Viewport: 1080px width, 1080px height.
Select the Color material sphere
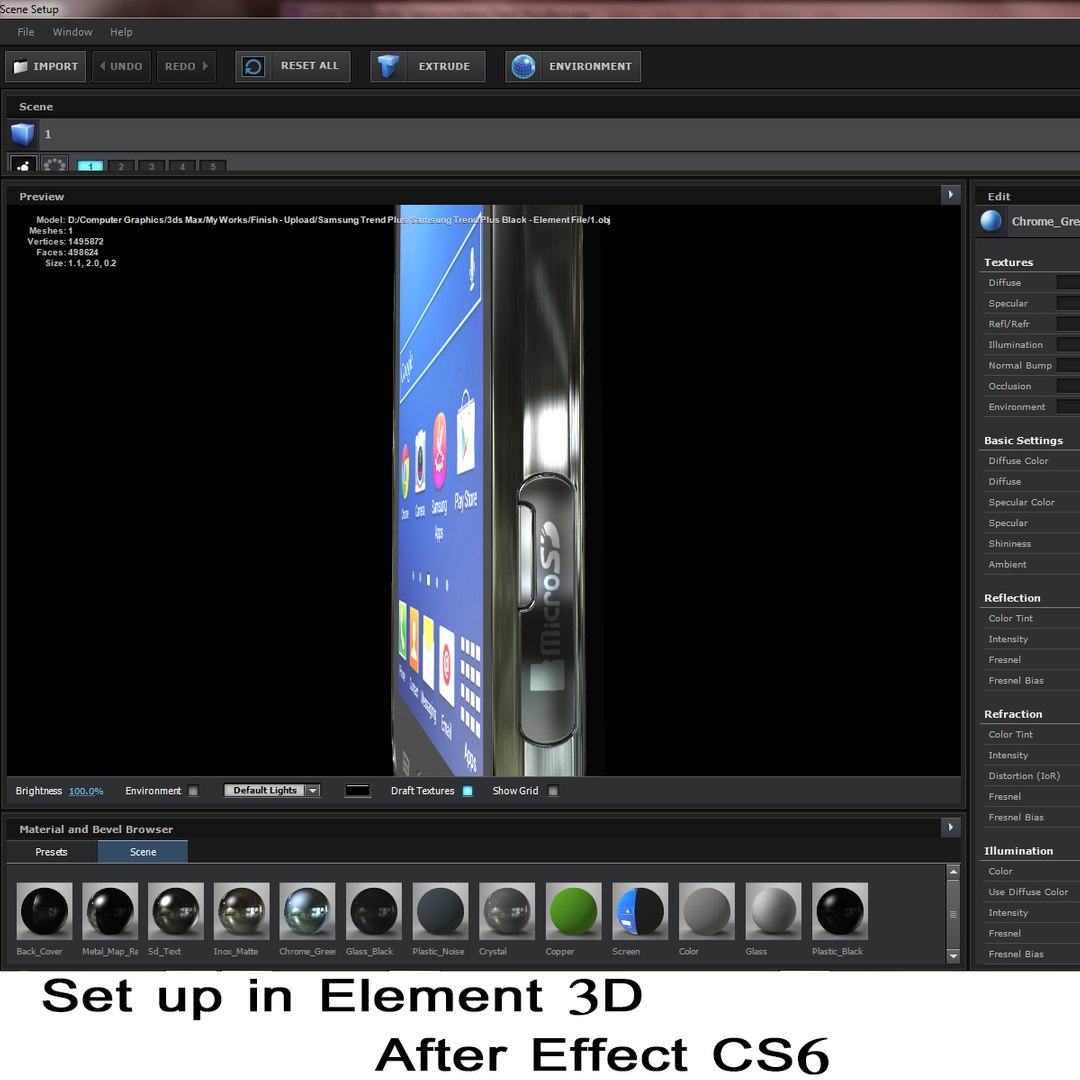point(707,911)
